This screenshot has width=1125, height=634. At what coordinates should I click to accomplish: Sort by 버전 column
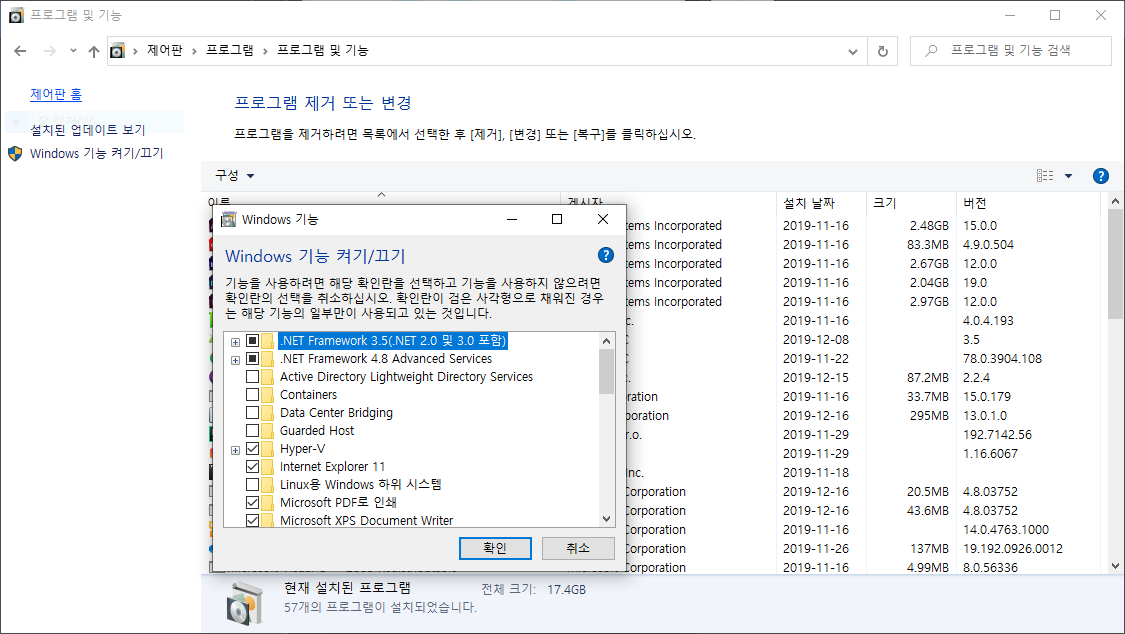click(1027, 203)
